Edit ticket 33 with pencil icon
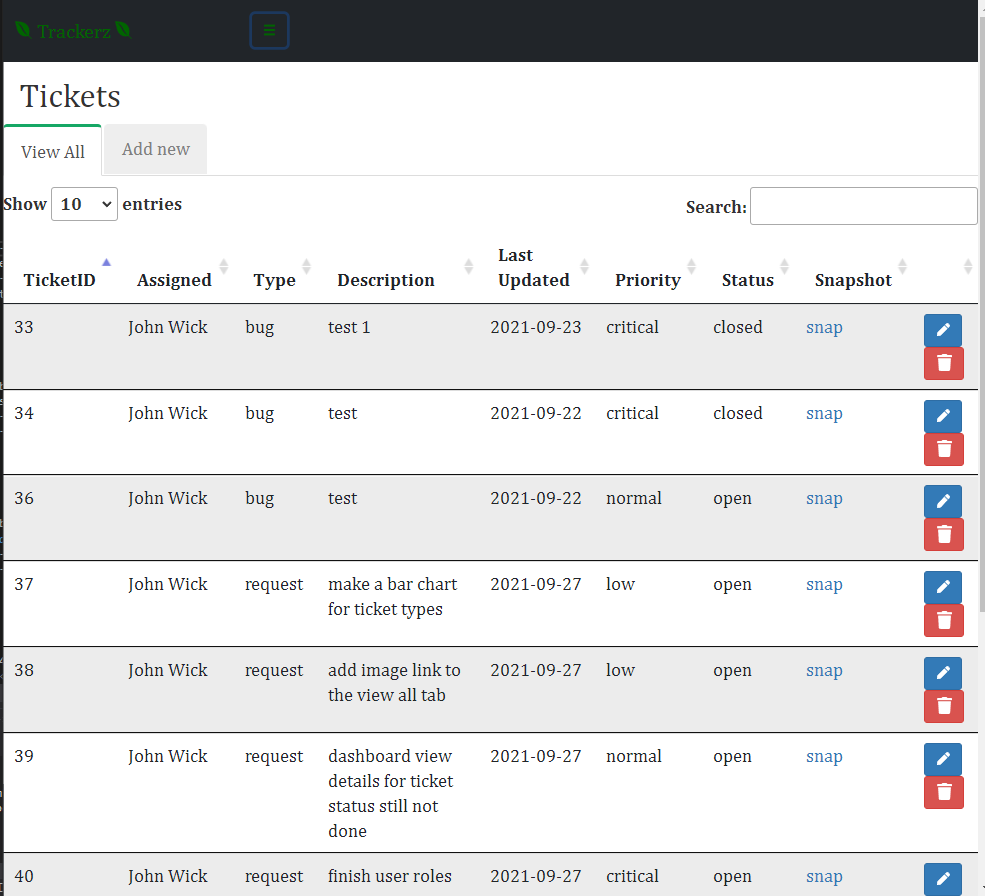 943,330
